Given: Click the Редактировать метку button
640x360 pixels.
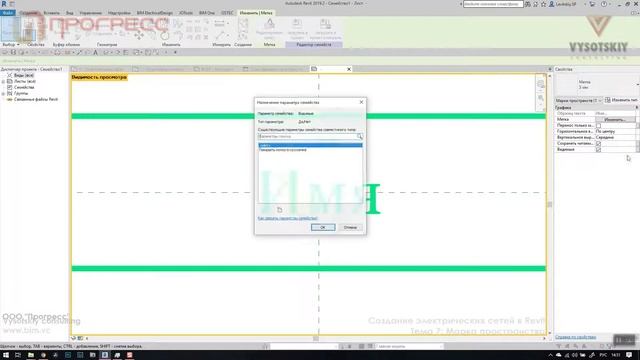Looking at the screenshot, I should point(269,29).
